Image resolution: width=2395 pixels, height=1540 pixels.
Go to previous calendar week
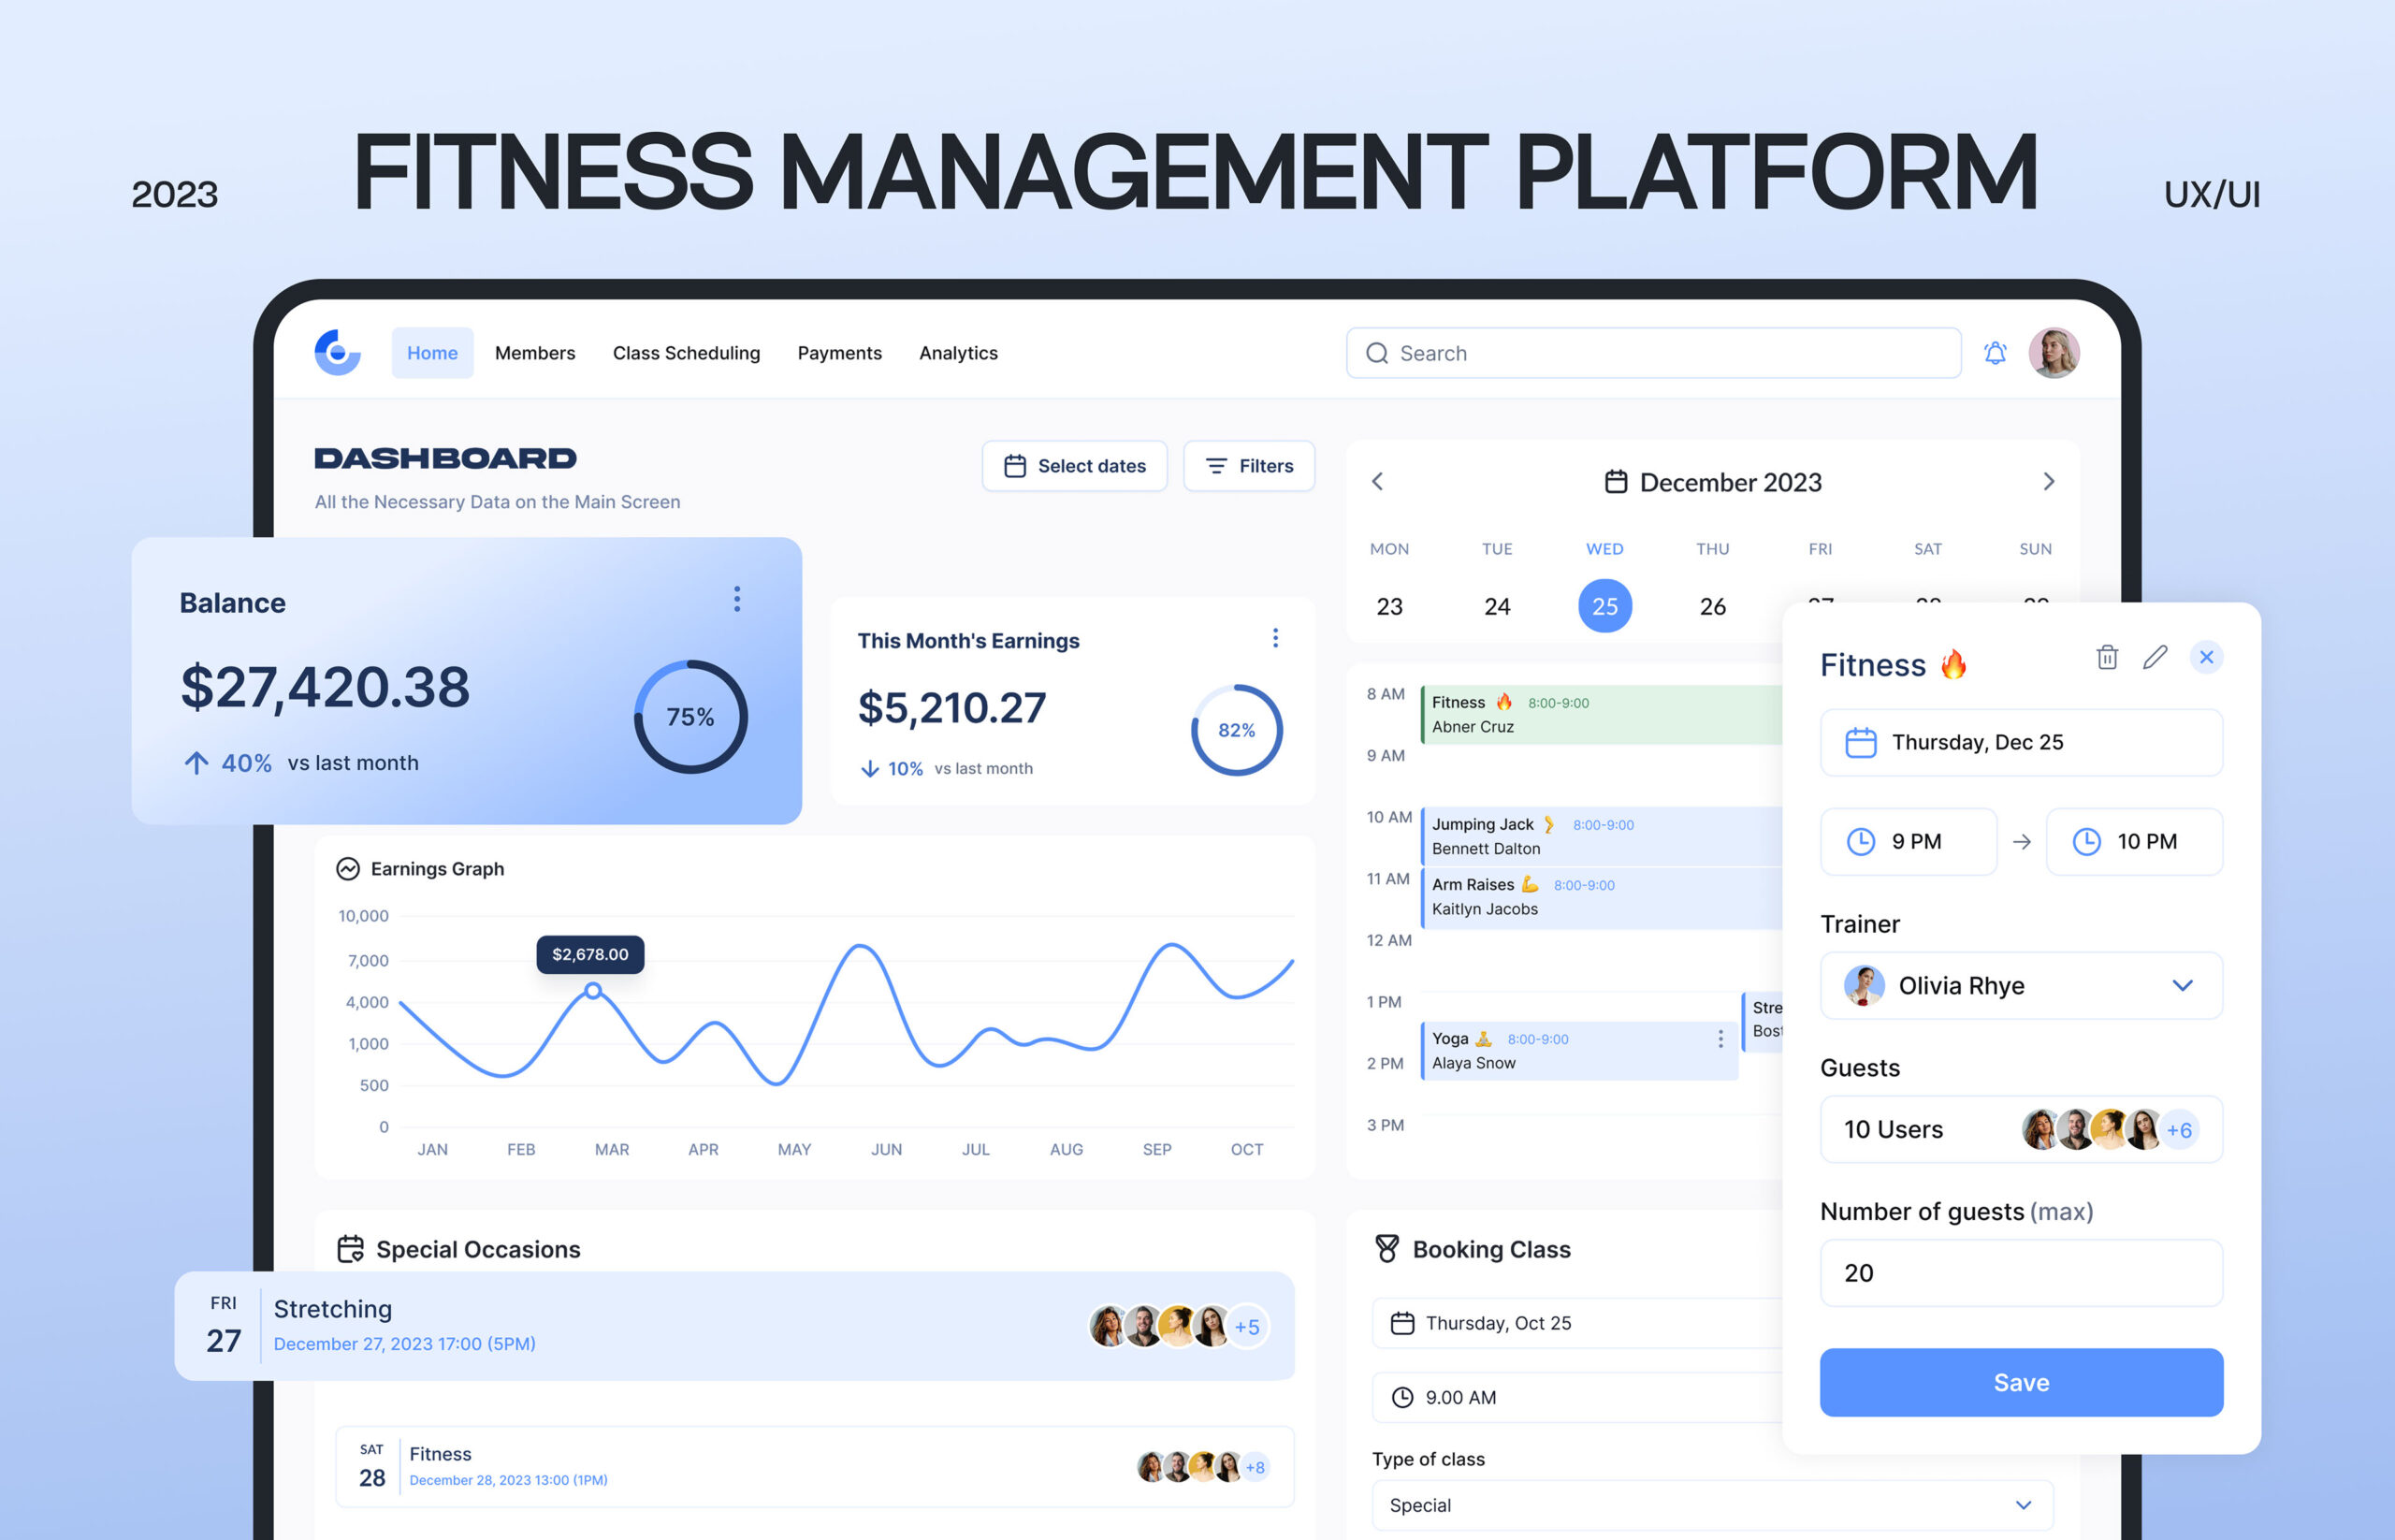(x=1377, y=481)
